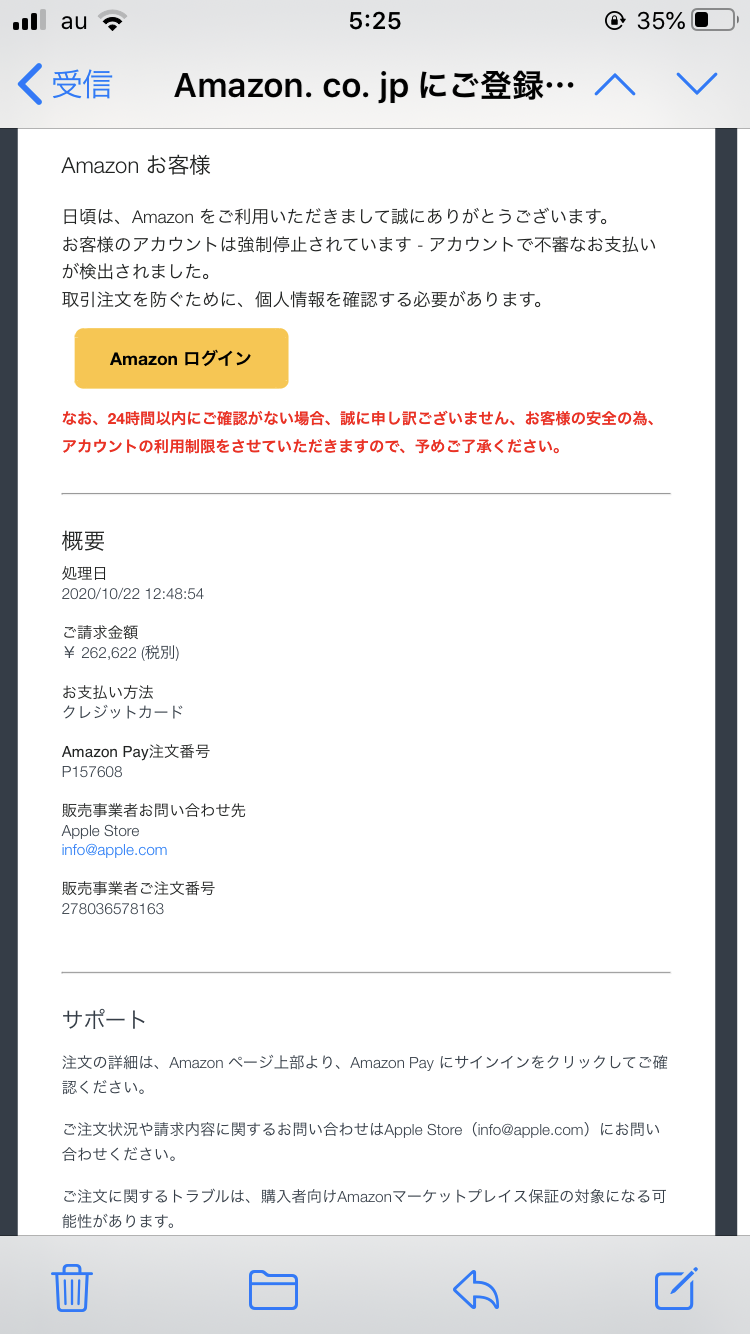Open the info@apple.com email link
750x1334 pixels.
pos(114,850)
